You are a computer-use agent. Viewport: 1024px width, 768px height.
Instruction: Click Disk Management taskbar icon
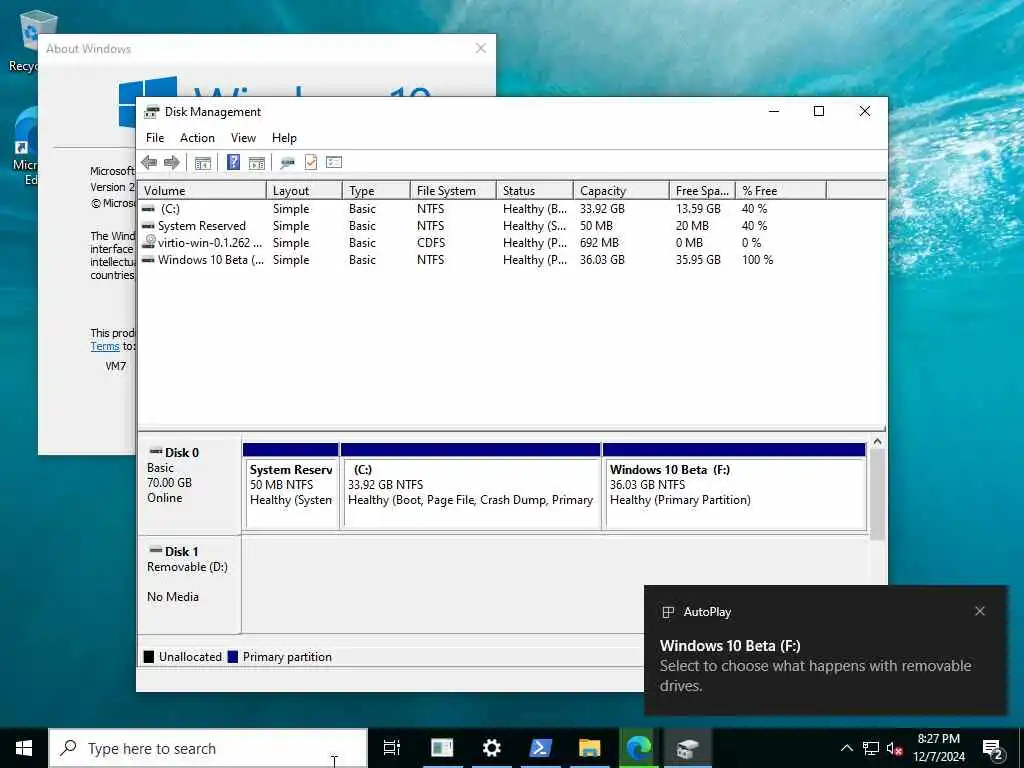click(688, 748)
